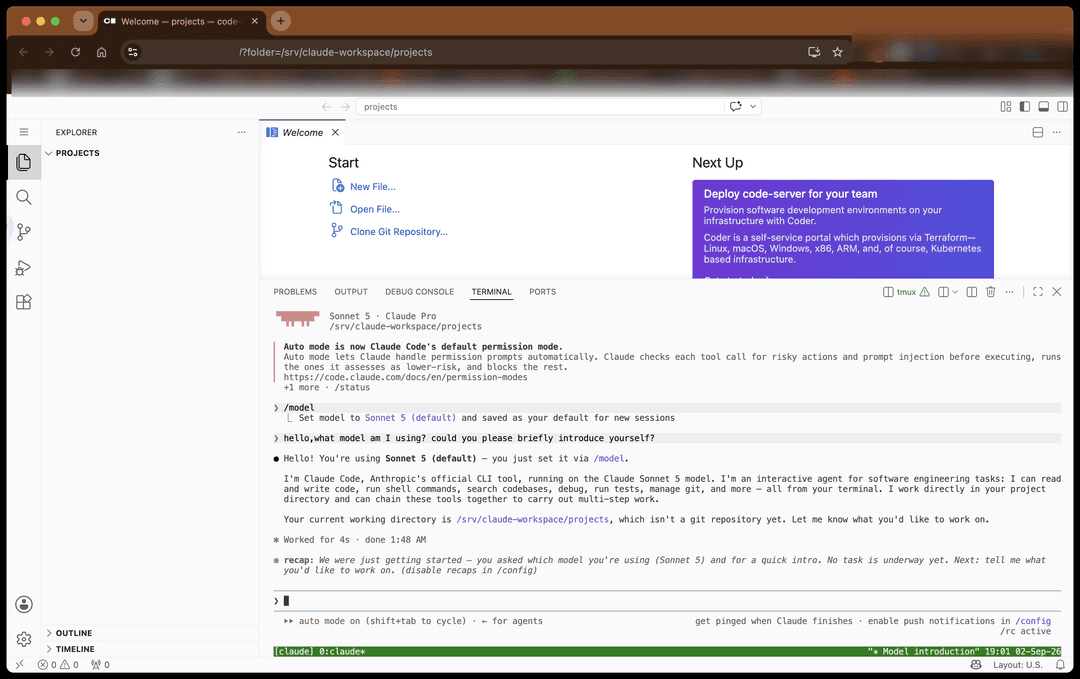Open the chat icon in the command center
Image resolution: width=1080 pixels, height=679 pixels.
(736, 107)
